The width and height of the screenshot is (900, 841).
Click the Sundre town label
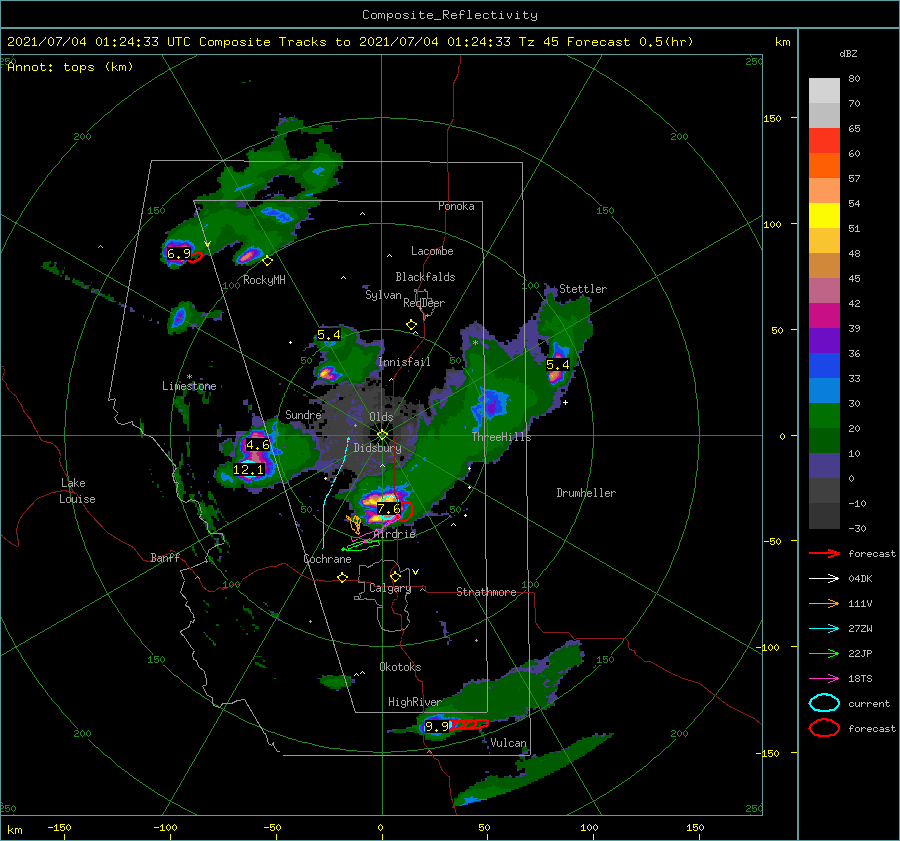coord(303,414)
